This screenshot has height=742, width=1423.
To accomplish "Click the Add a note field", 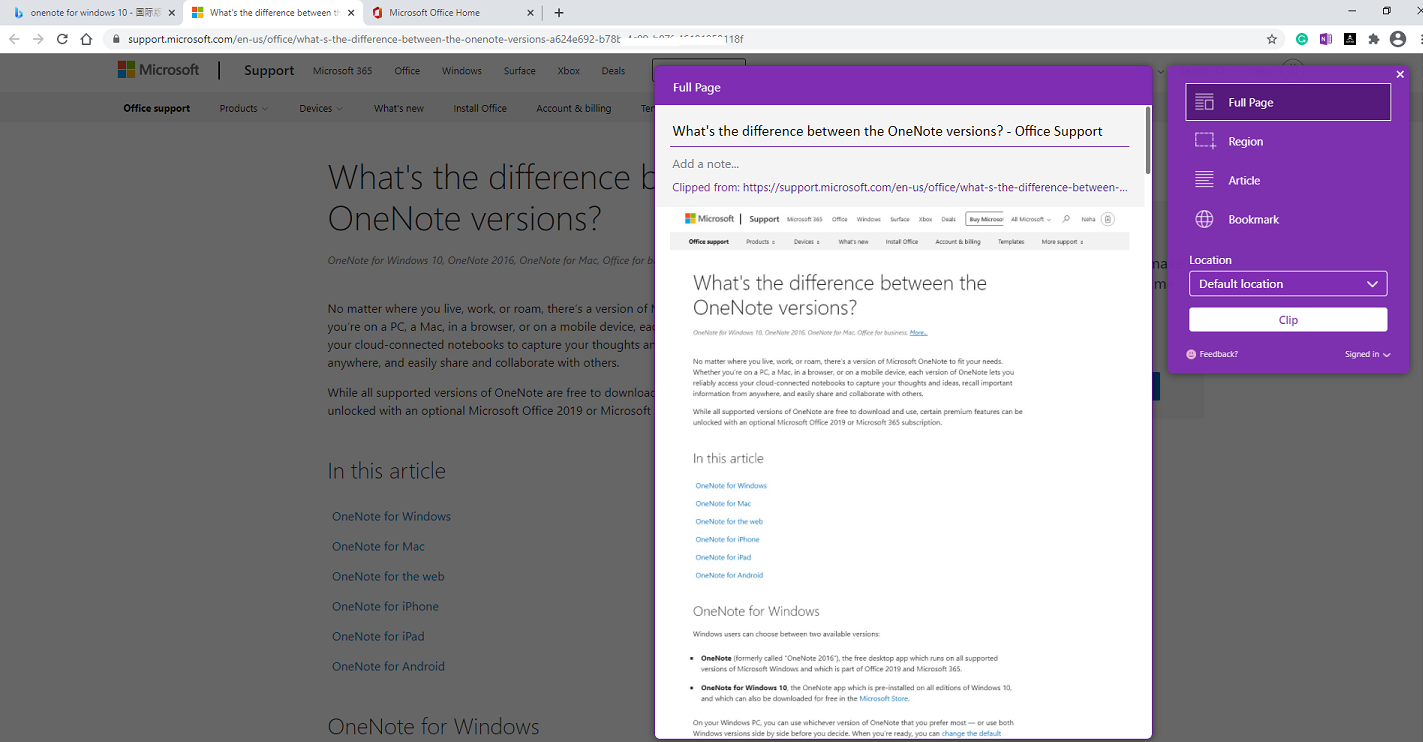I will [705, 163].
